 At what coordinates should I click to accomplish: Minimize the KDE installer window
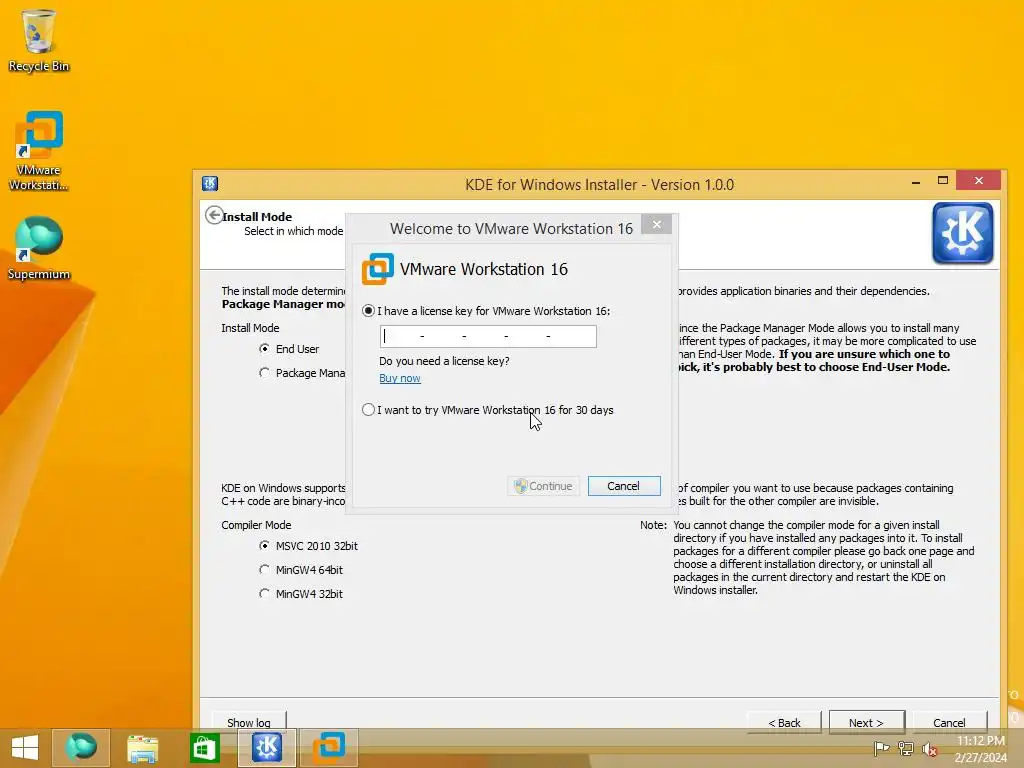(916, 181)
